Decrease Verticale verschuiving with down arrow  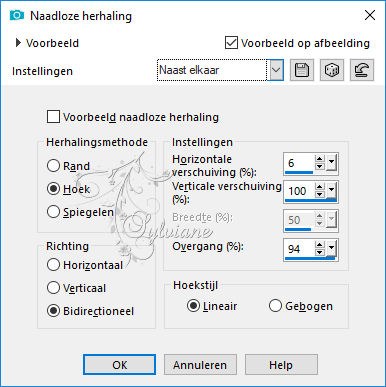pos(320,194)
